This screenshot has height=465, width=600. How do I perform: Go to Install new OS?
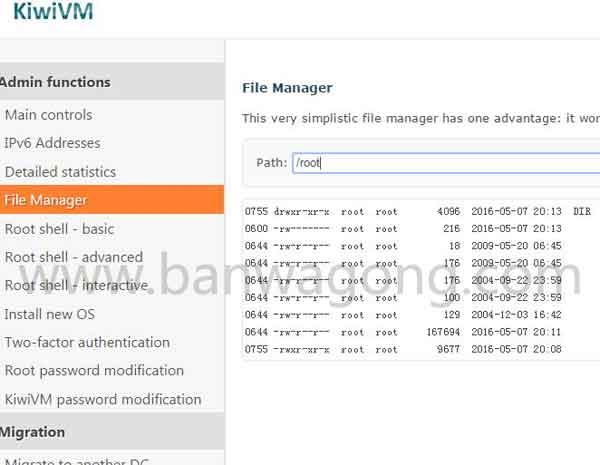click(49, 314)
